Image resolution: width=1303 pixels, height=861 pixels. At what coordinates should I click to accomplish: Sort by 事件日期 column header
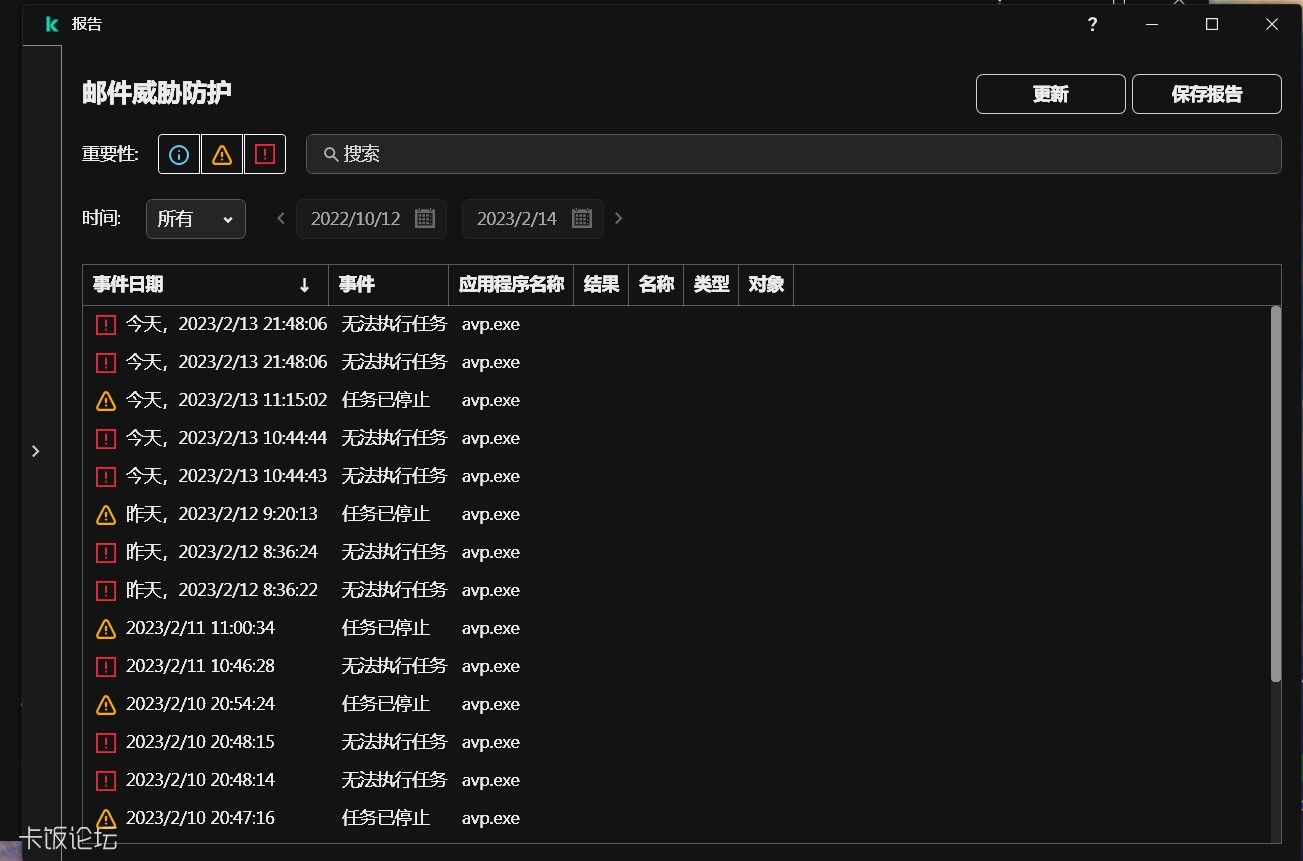point(205,285)
